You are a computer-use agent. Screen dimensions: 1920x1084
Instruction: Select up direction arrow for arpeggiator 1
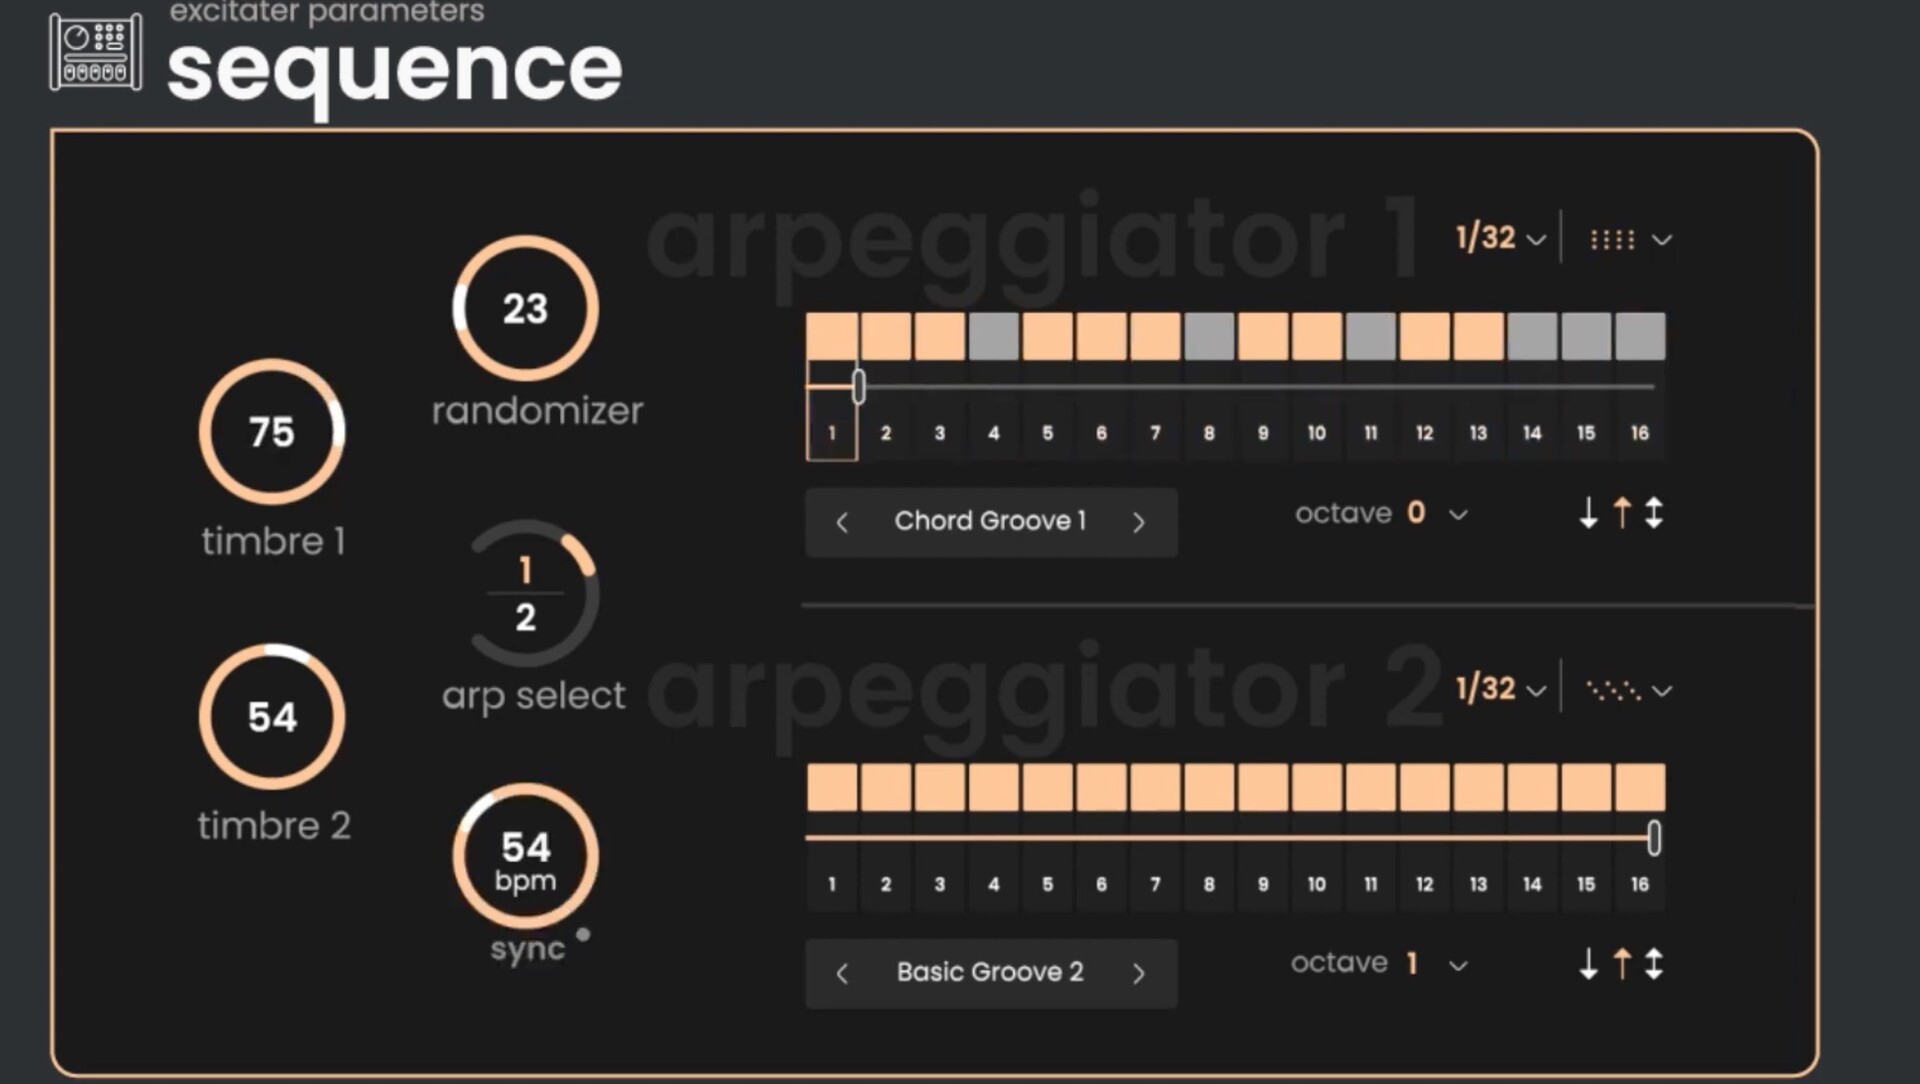tap(1622, 513)
